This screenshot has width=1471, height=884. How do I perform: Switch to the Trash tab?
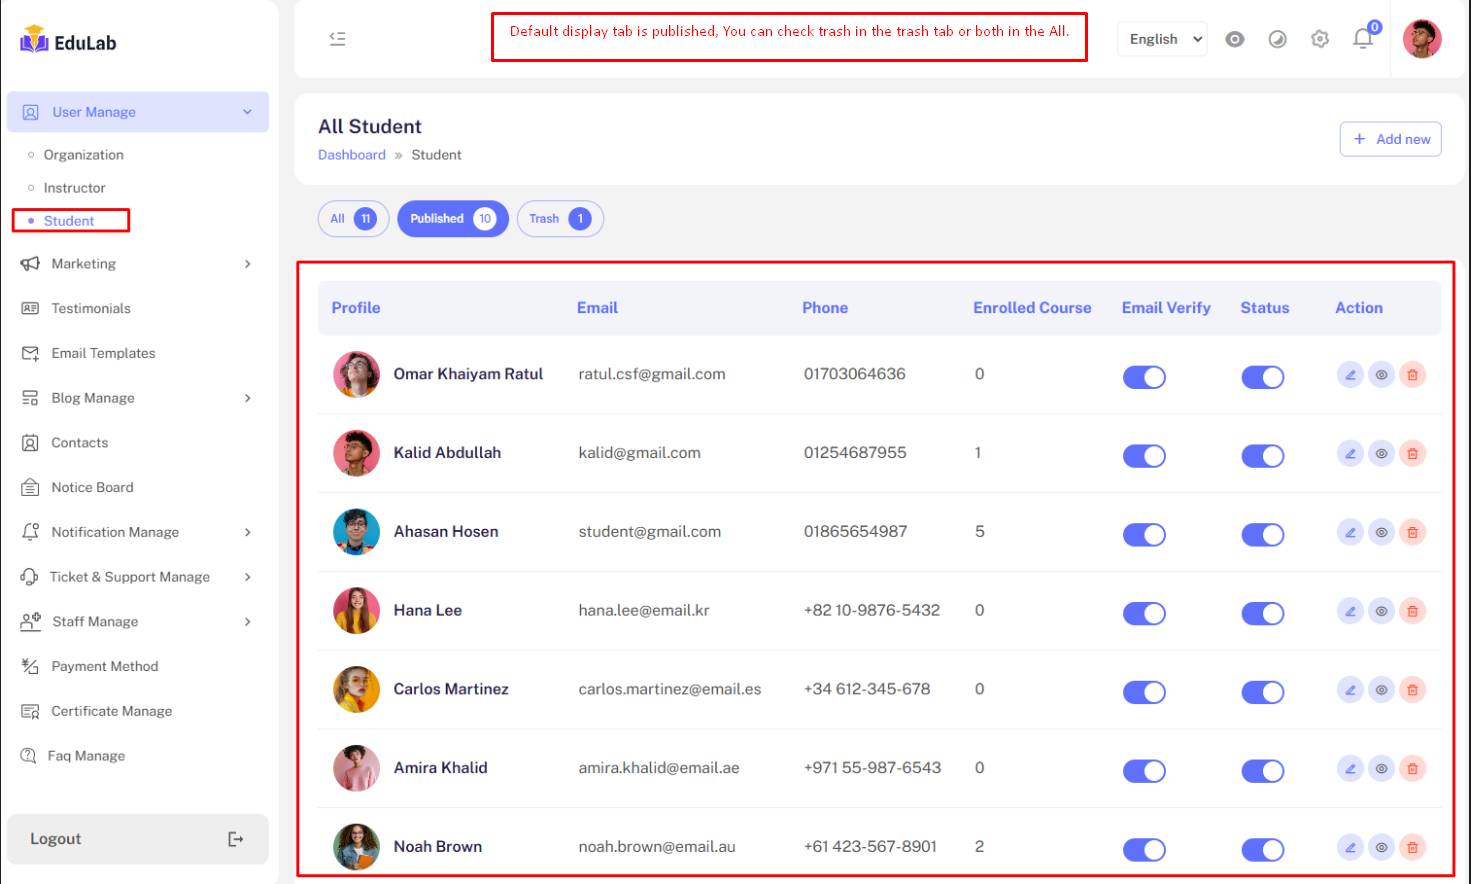(x=559, y=219)
